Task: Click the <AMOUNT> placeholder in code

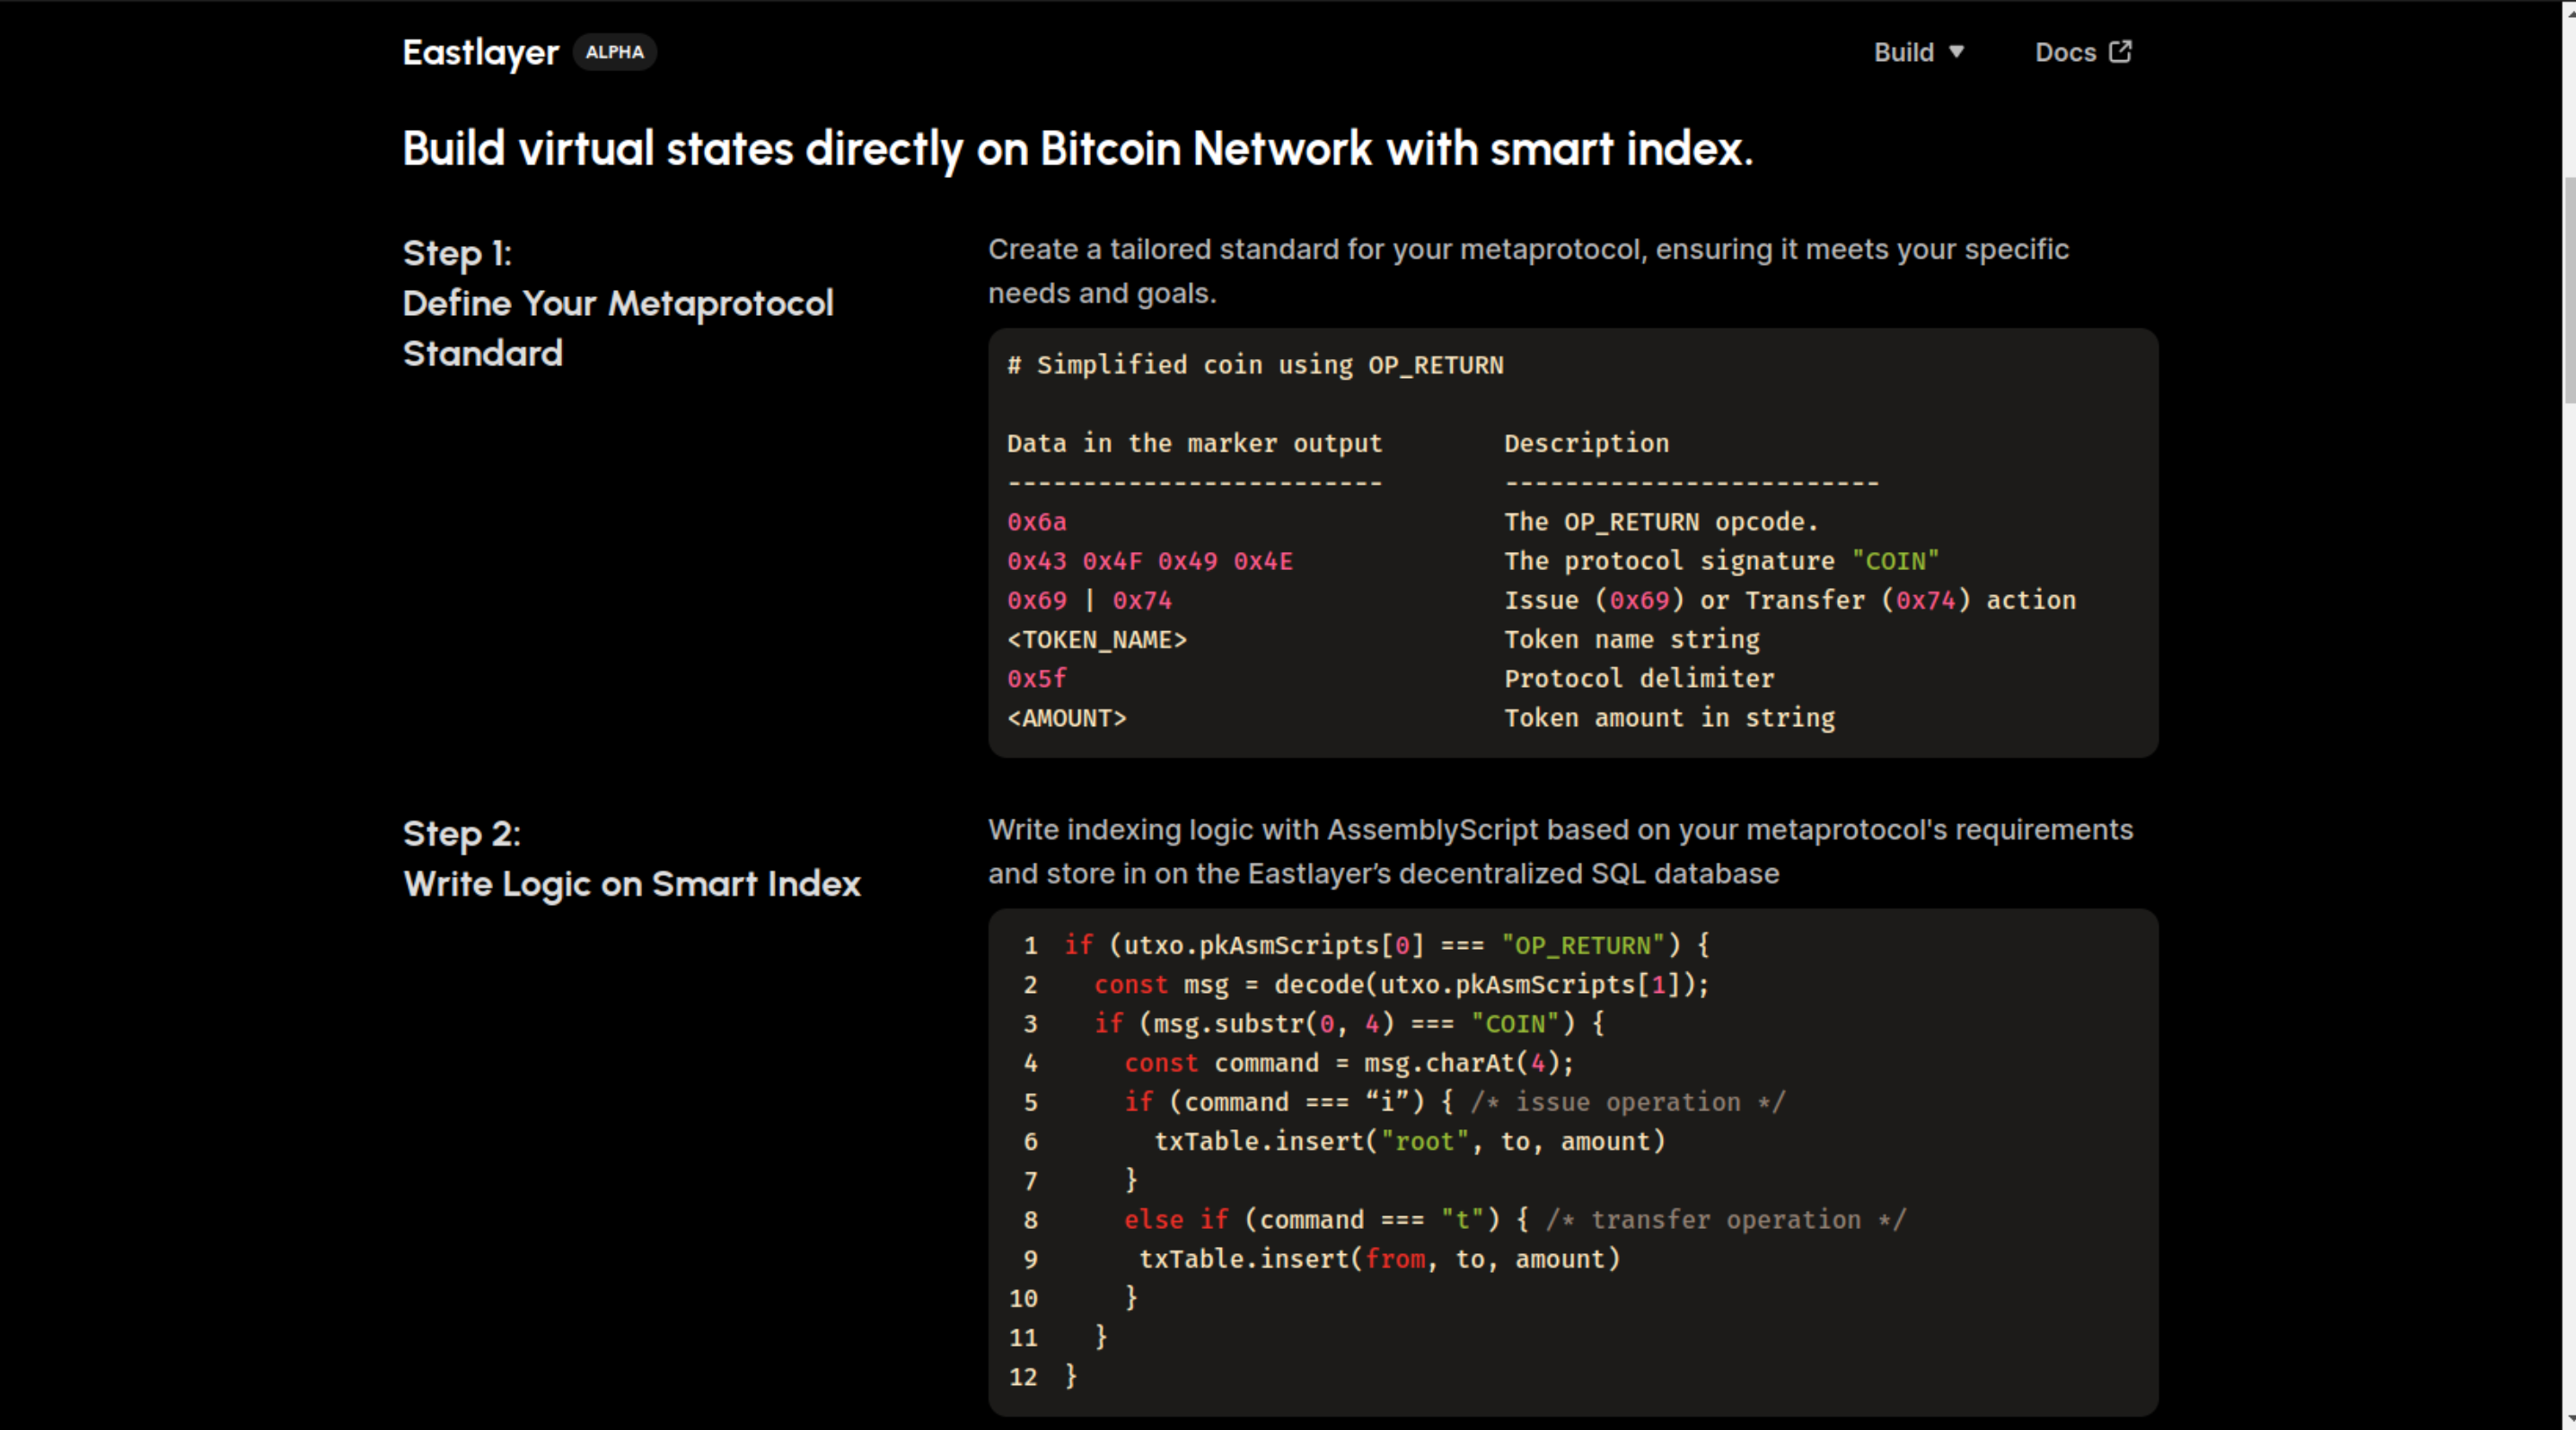Action: pyautogui.click(x=1066, y=718)
